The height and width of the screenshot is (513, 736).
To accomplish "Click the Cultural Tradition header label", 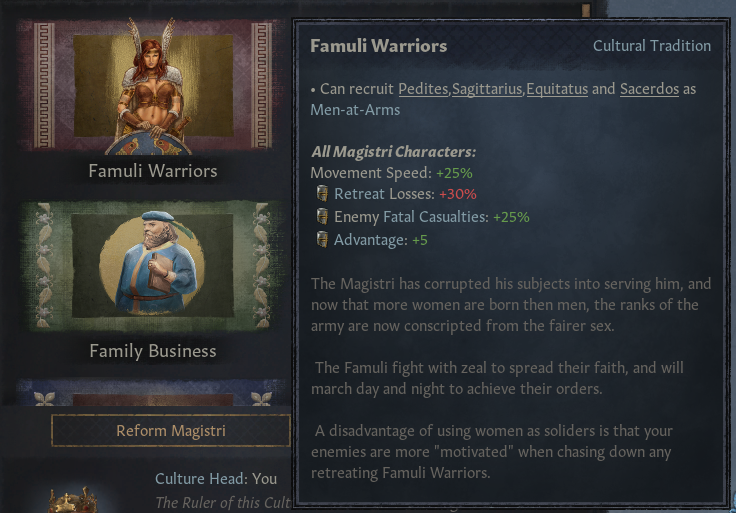I will click(x=652, y=46).
